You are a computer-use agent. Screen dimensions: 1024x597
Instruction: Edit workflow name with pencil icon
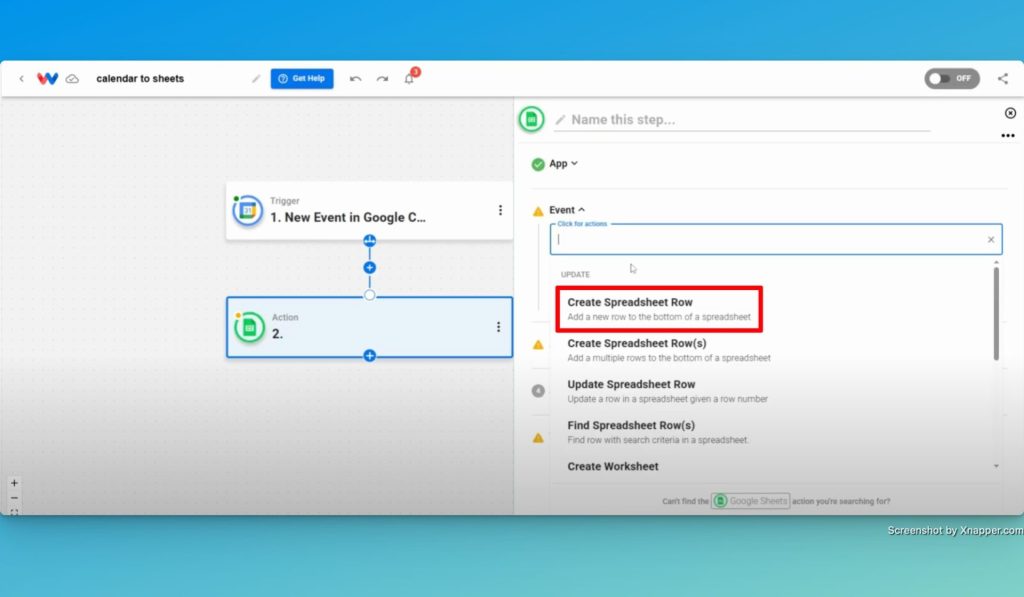coord(256,79)
